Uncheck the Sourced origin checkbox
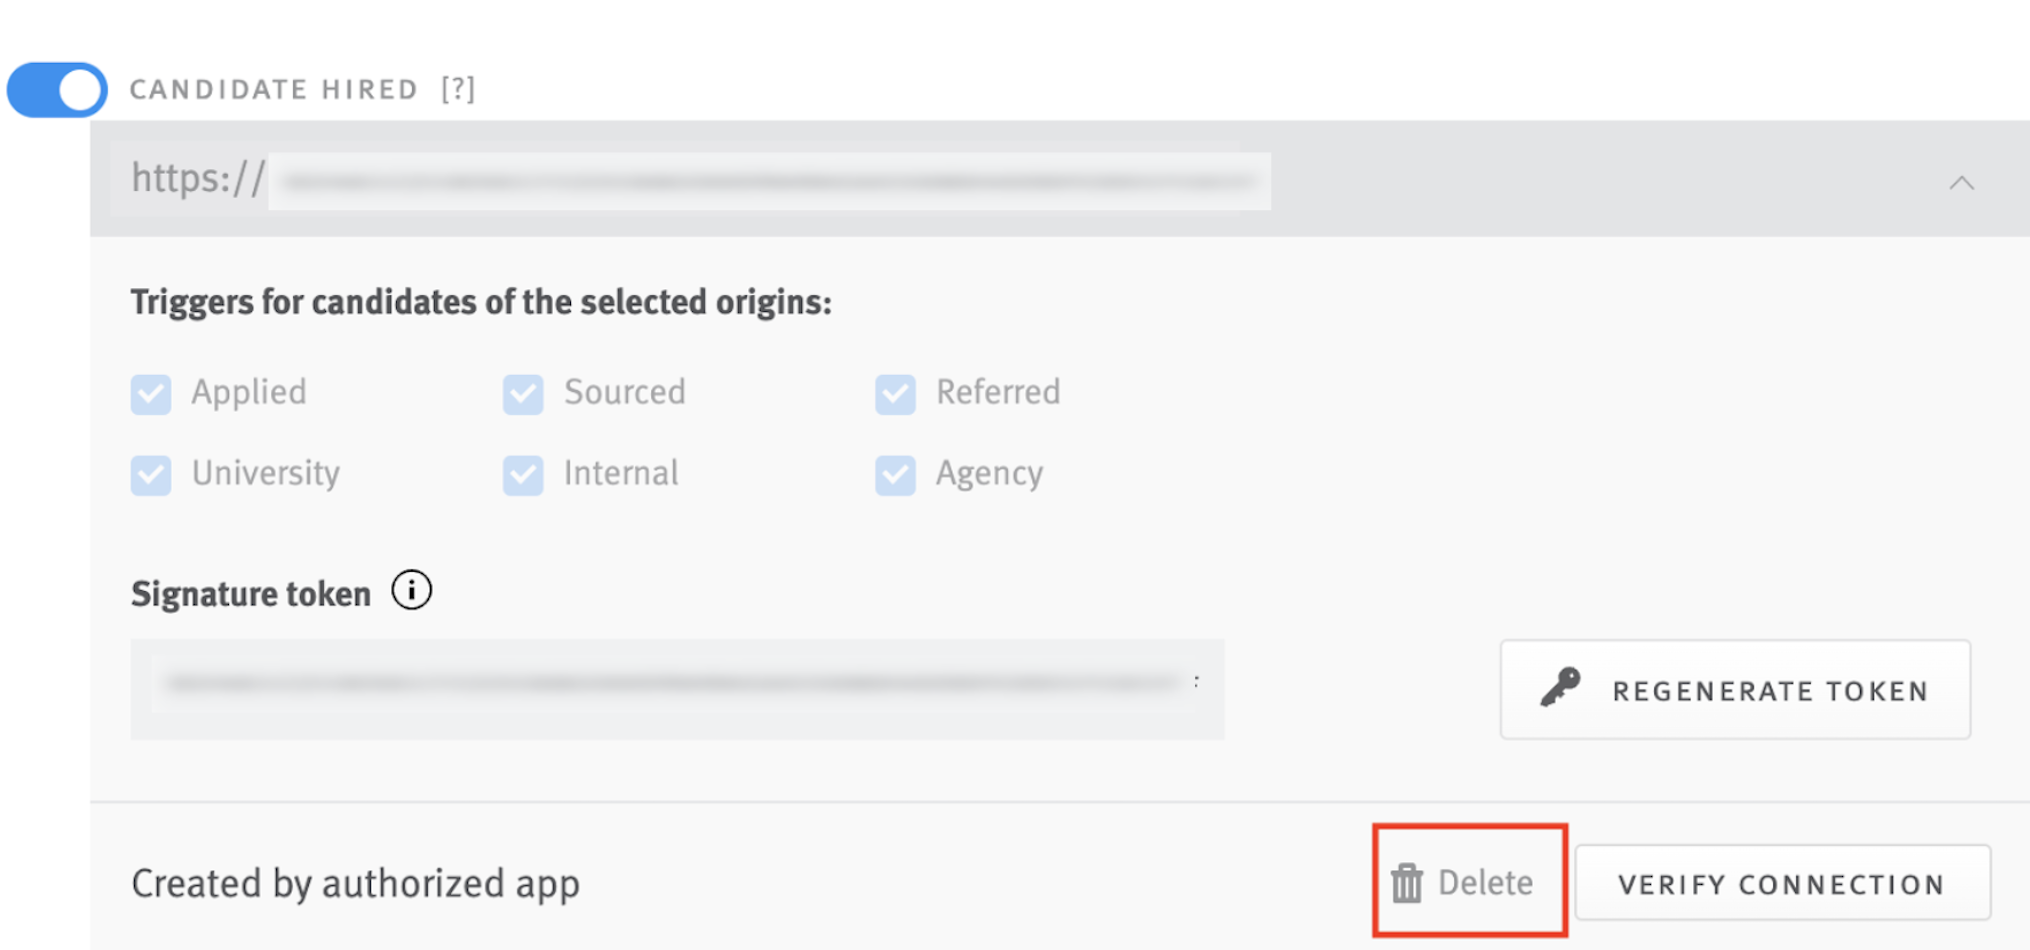Screen dimensions: 2030x950 (523, 394)
